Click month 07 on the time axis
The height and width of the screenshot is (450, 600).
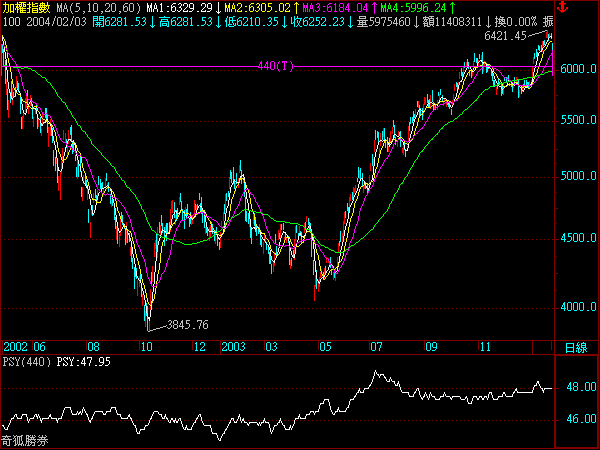coord(376,347)
